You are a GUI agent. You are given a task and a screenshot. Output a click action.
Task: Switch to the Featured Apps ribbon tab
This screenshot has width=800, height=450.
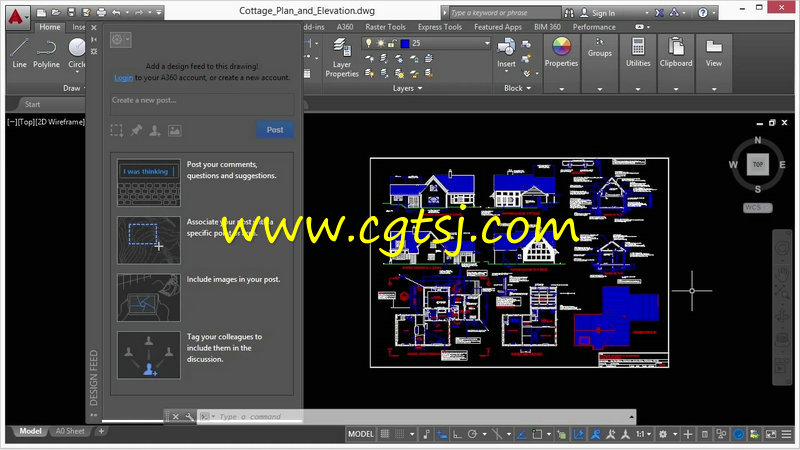pyautogui.click(x=498, y=27)
